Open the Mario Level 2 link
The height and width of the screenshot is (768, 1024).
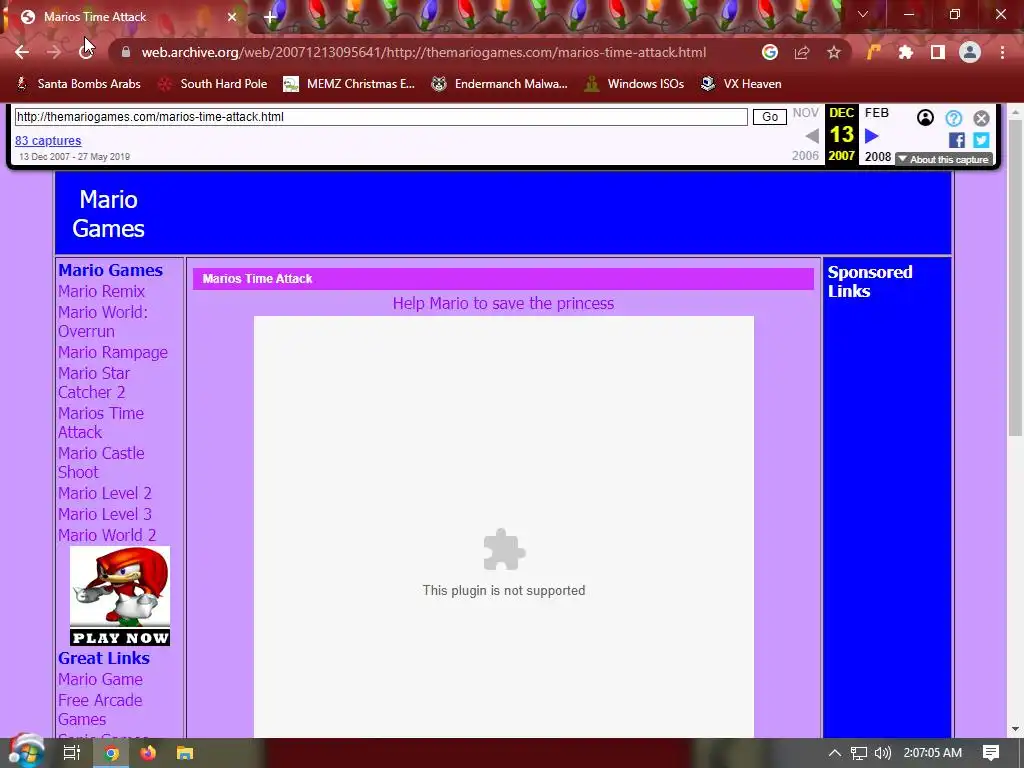104,493
